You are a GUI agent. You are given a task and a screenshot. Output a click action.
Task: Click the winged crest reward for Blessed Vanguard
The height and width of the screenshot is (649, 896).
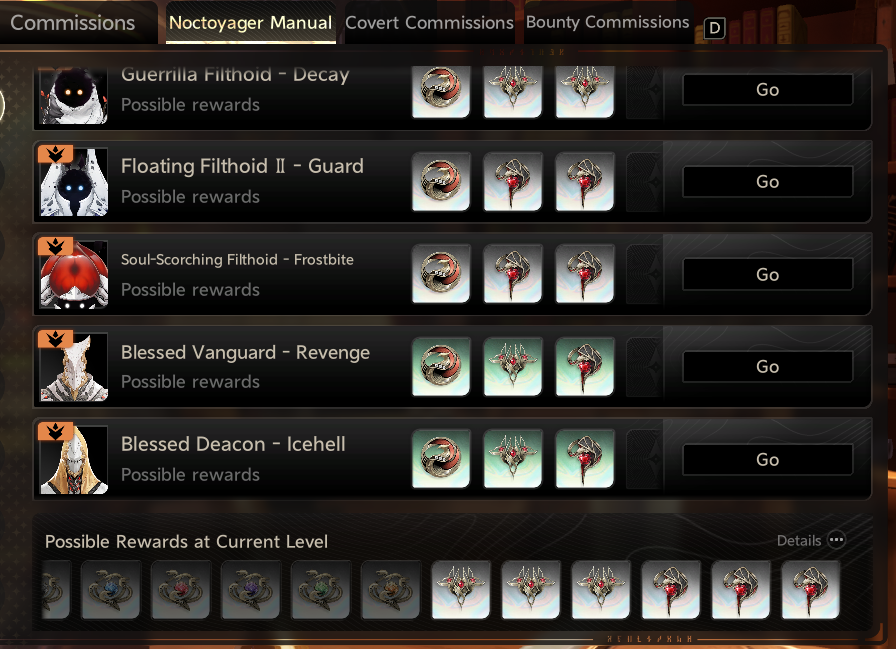click(513, 366)
